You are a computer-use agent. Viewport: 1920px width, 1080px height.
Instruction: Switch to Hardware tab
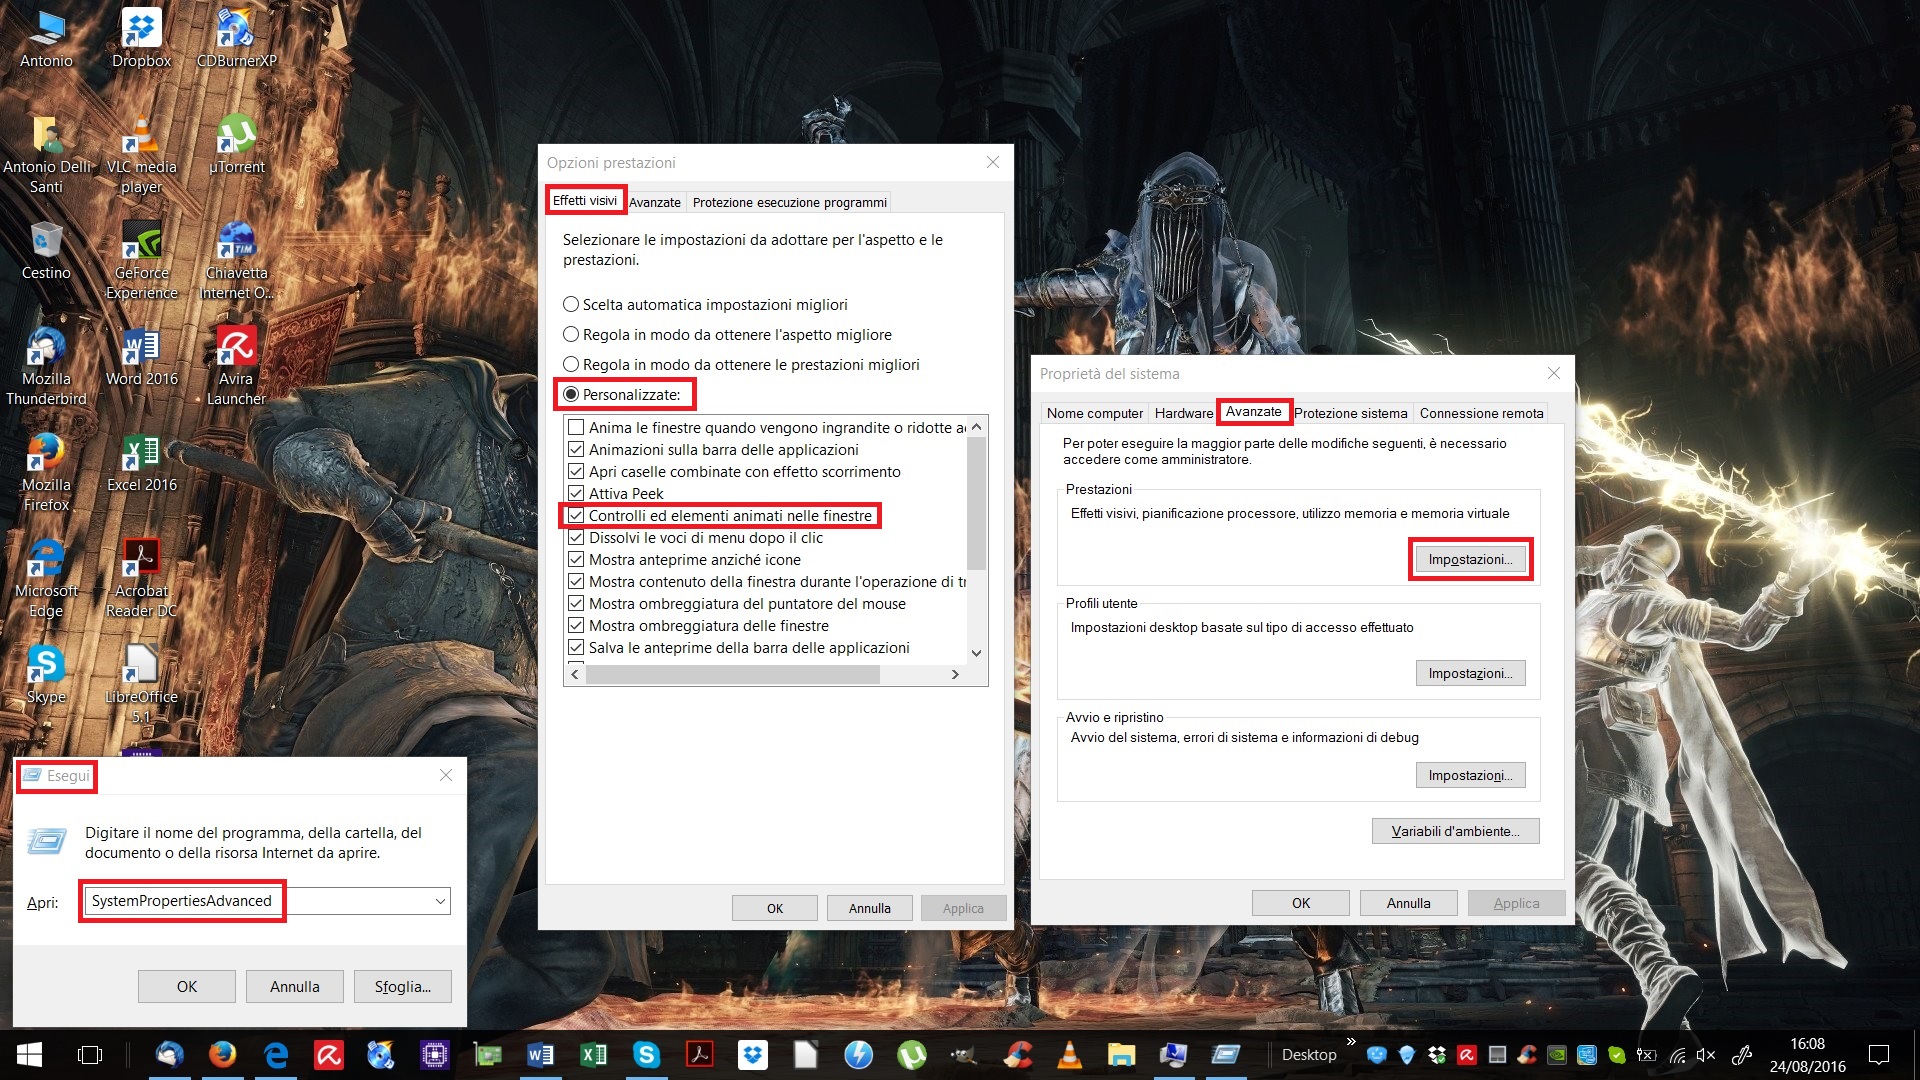point(1183,413)
